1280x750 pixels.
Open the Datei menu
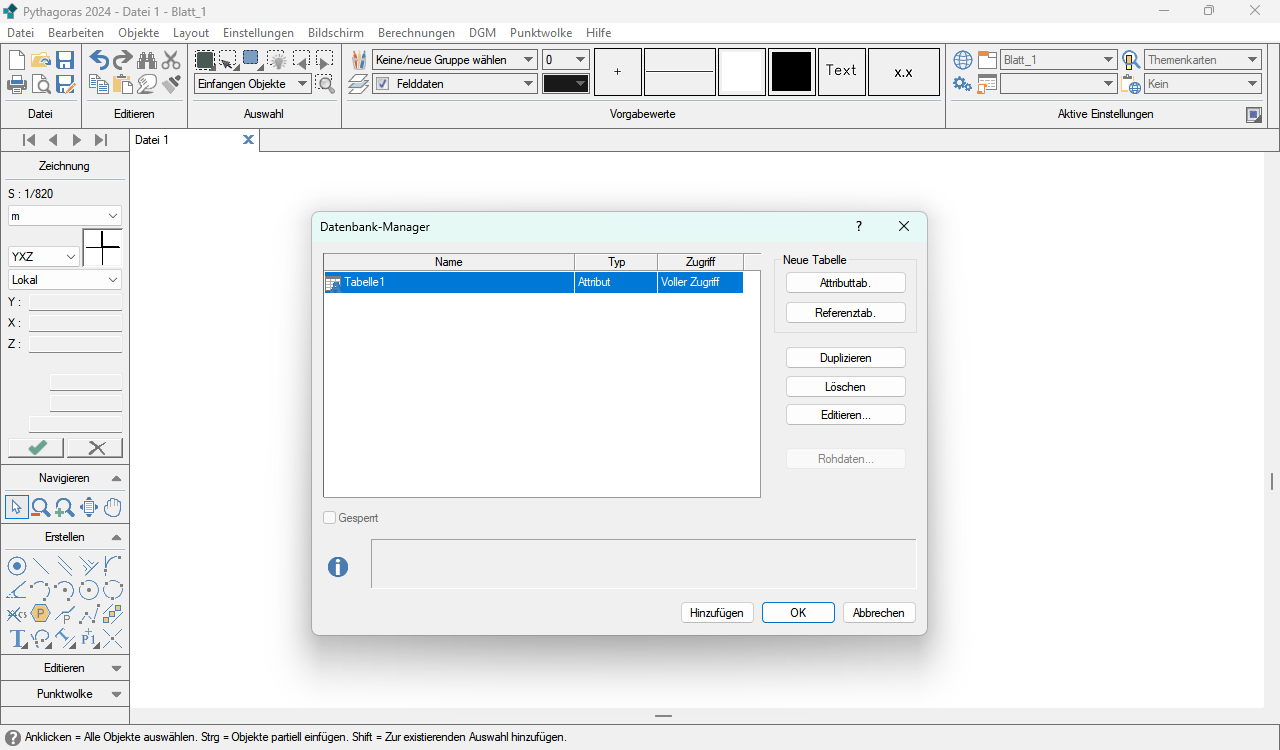click(x=20, y=33)
